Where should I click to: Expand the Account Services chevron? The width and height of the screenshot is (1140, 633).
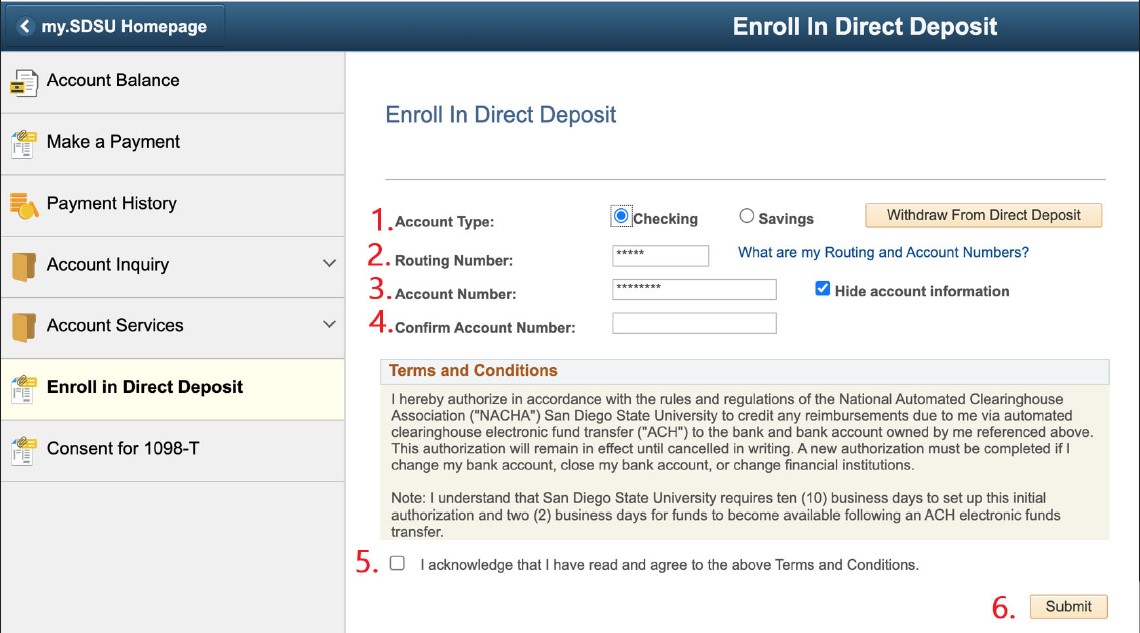329,324
